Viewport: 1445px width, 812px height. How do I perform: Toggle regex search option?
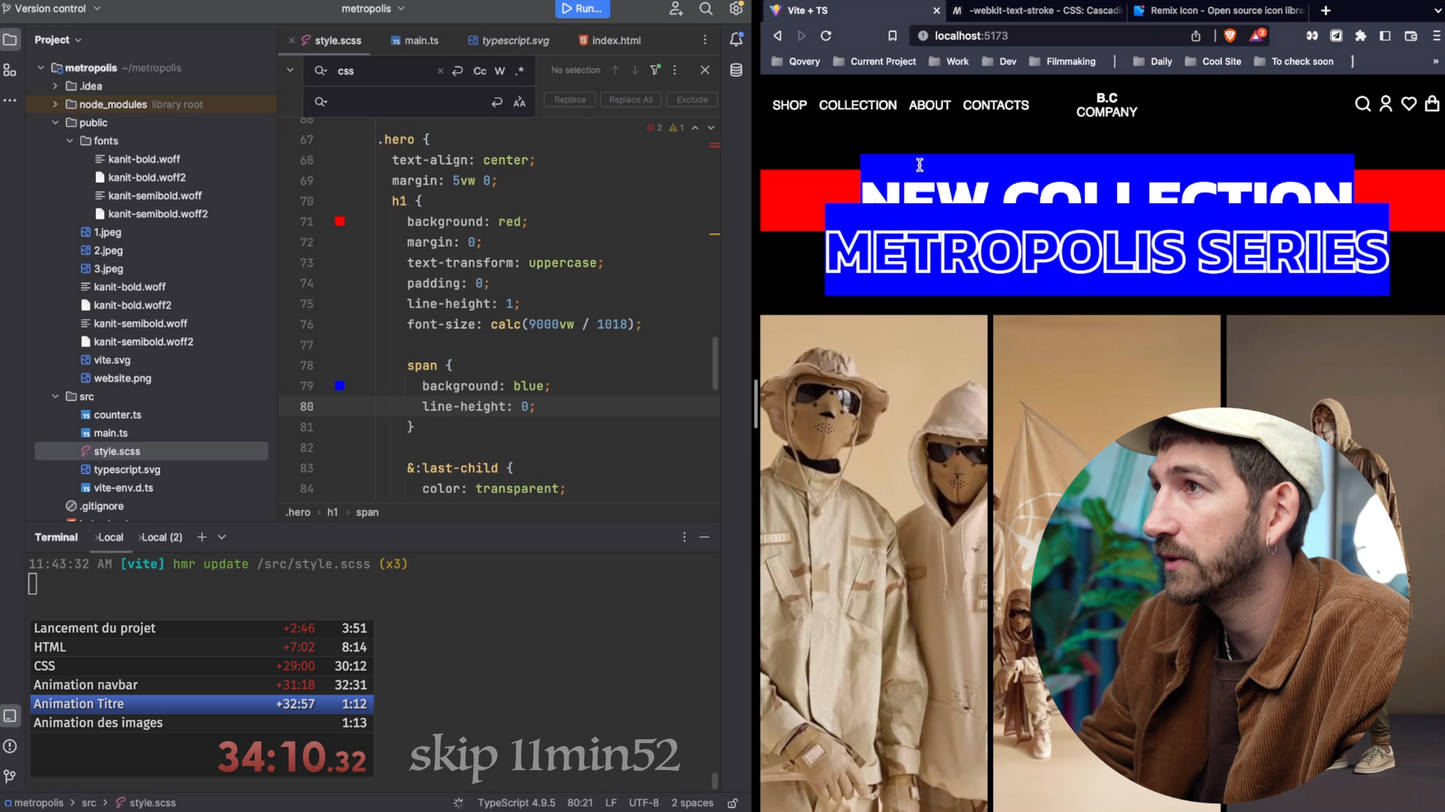click(519, 71)
